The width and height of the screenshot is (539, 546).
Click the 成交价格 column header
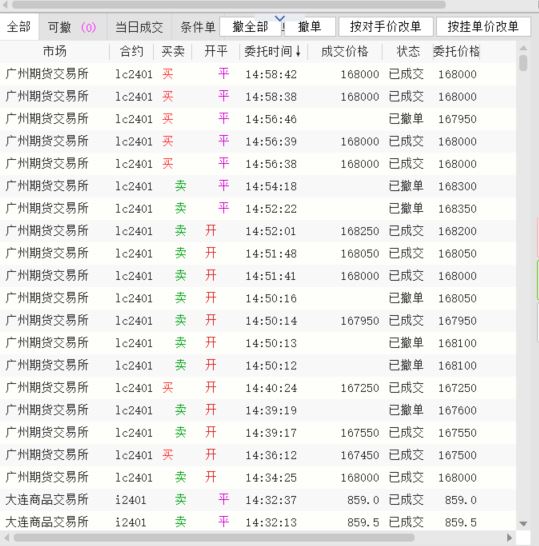(344, 52)
